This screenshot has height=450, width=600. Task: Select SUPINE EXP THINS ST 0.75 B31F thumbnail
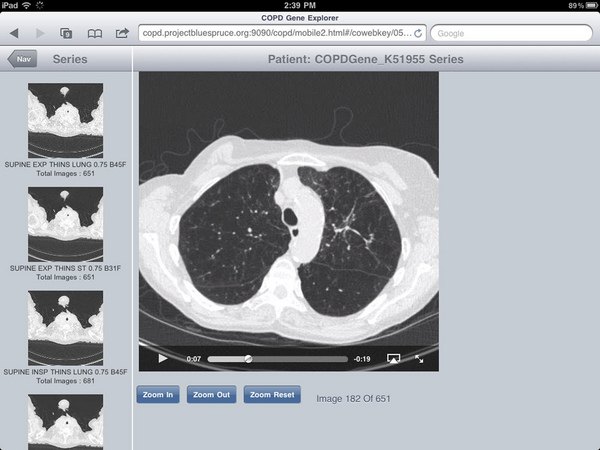pyautogui.click(x=65, y=224)
